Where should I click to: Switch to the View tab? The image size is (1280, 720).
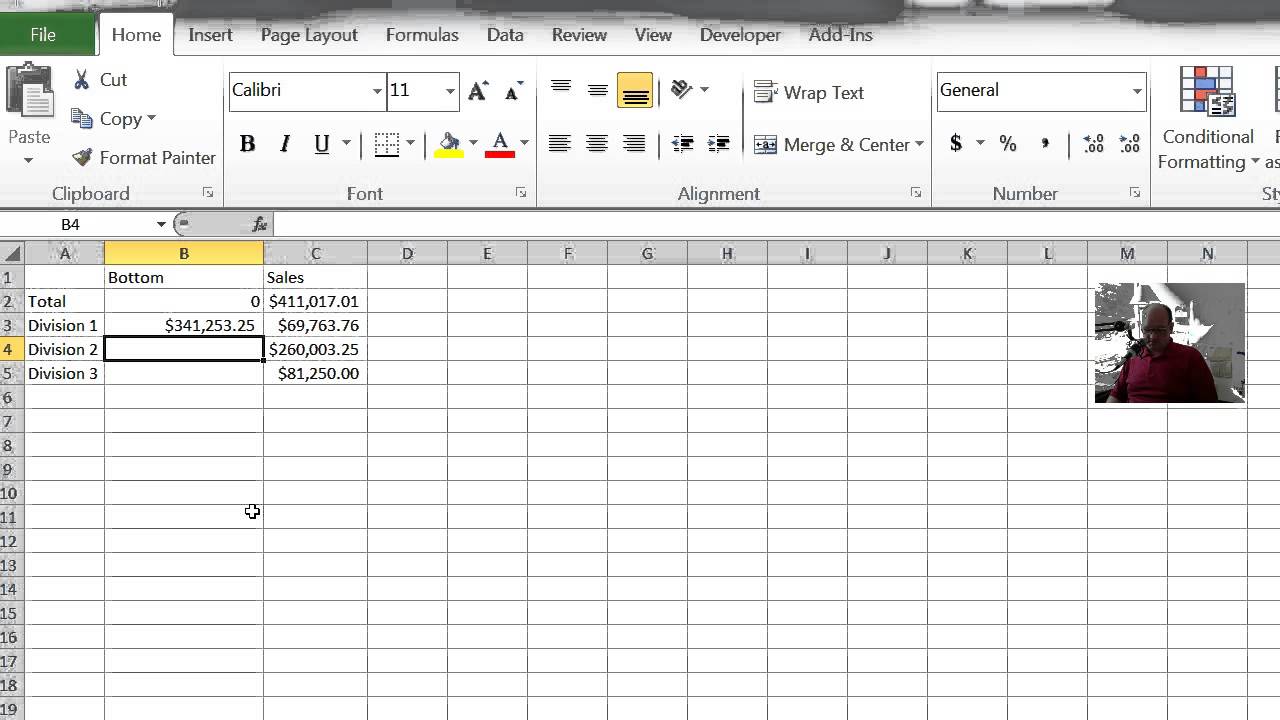click(x=653, y=35)
